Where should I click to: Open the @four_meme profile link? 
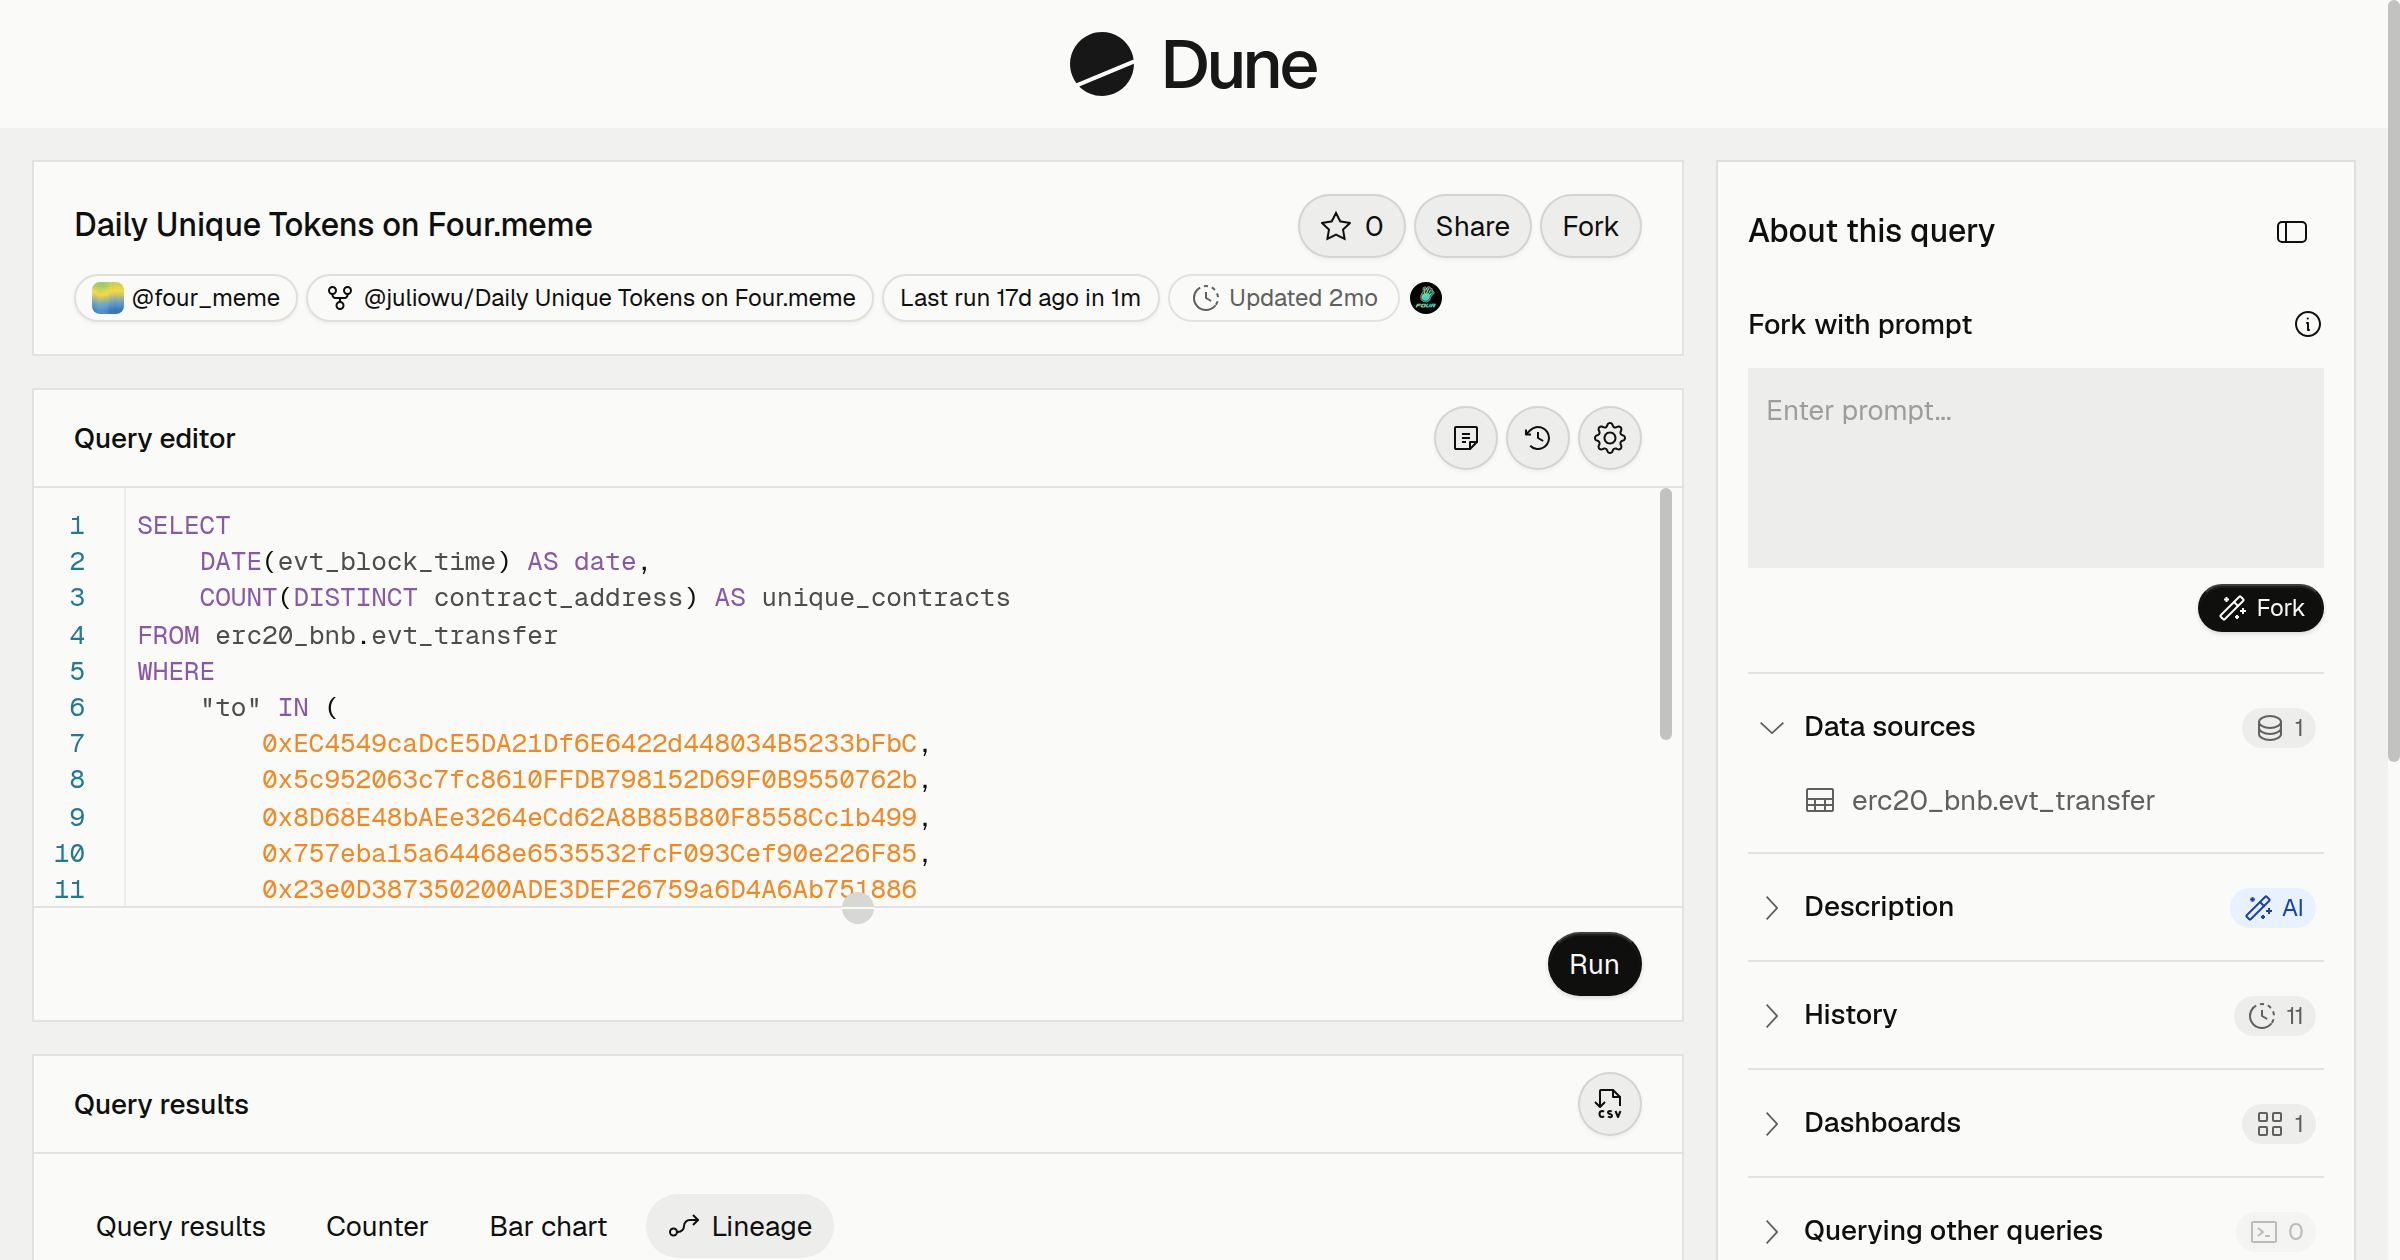click(x=186, y=298)
